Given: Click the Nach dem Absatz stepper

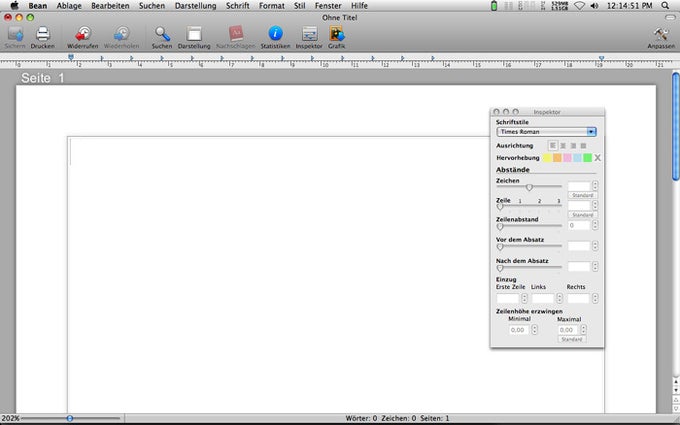Looking at the screenshot, I should [x=595, y=266].
